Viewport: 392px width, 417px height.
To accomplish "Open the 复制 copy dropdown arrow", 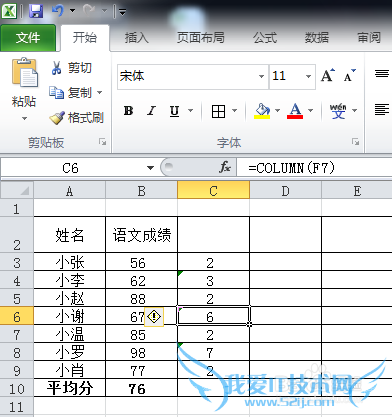I will [x=100, y=92].
